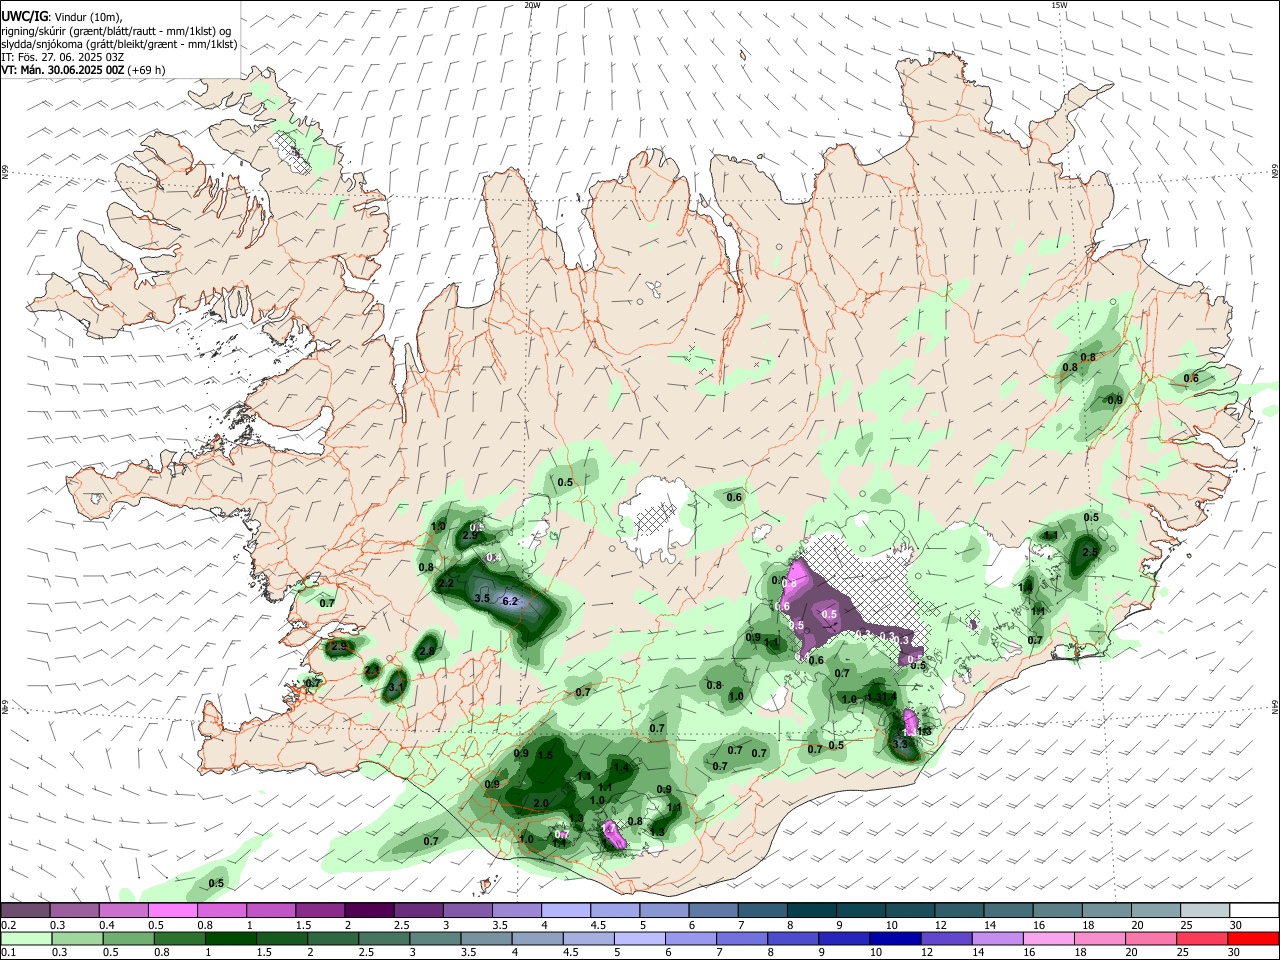Click the palest green first swatch of the rain scale
The width and height of the screenshot is (1280, 960).
click(x=25, y=938)
